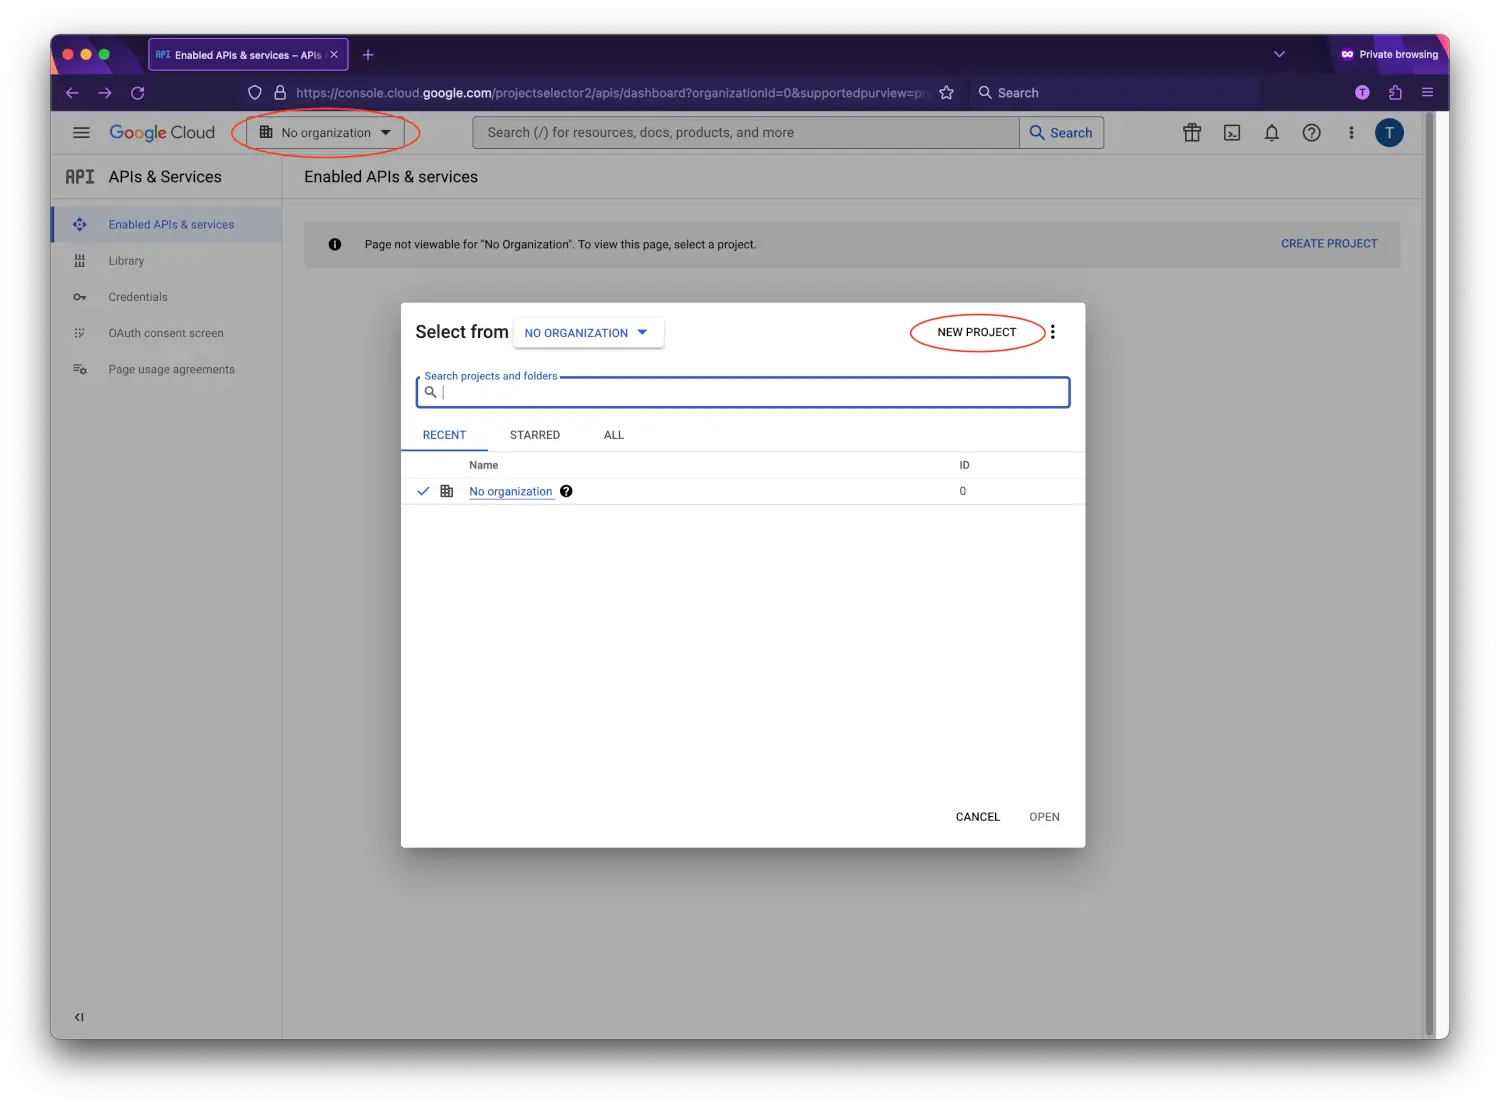Click the NEW PROJECT button

pyautogui.click(x=976, y=332)
